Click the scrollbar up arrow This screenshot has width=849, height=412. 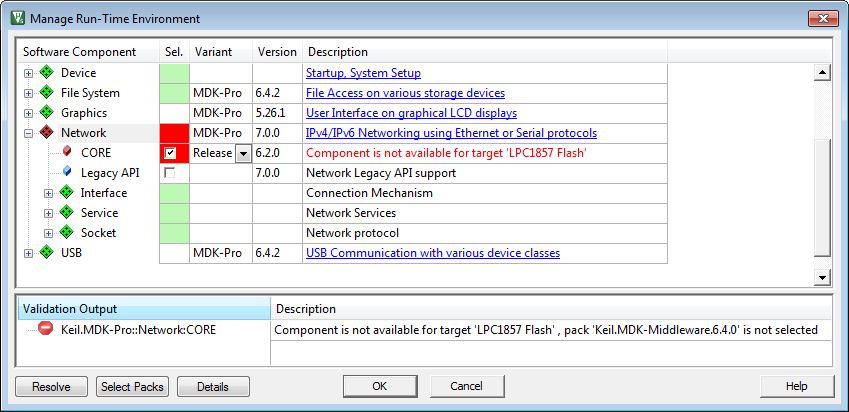(822, 73)
